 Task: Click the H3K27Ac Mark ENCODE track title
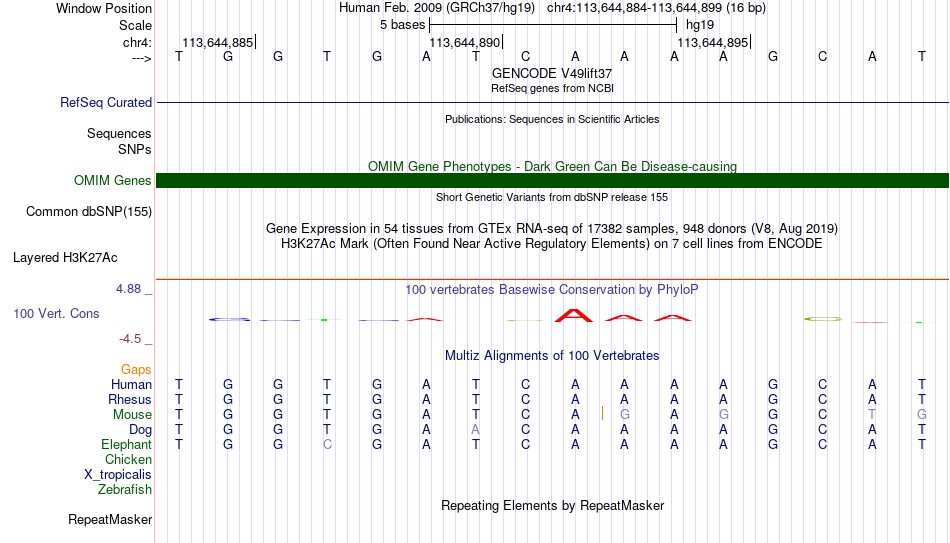pos(552,244)
